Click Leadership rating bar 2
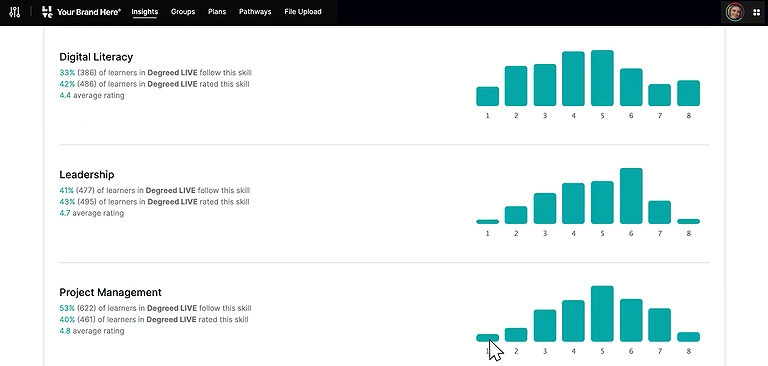The image size is (768, 366). [x=516, y=215]
